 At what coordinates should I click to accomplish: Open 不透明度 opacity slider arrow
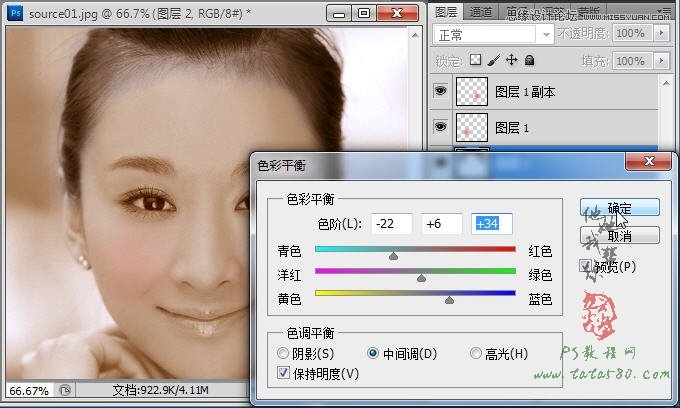tap(661, 33)
